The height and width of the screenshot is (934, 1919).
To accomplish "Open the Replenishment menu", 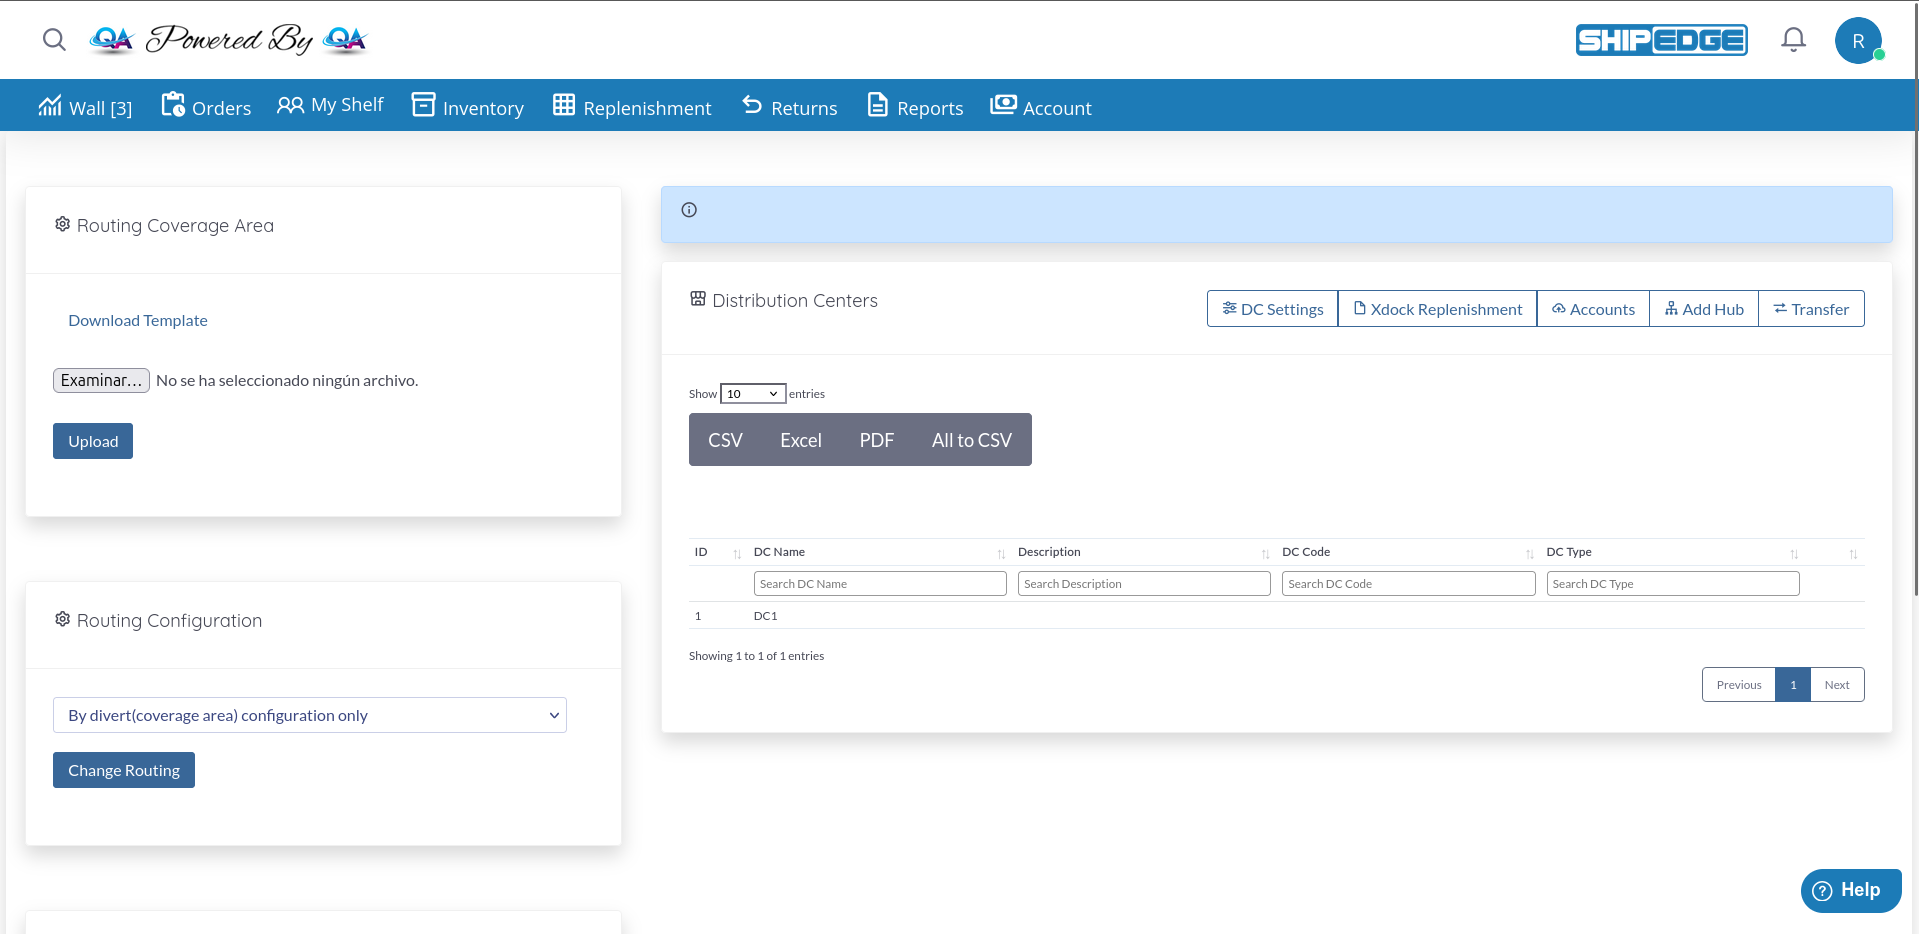I will point(632,107).
